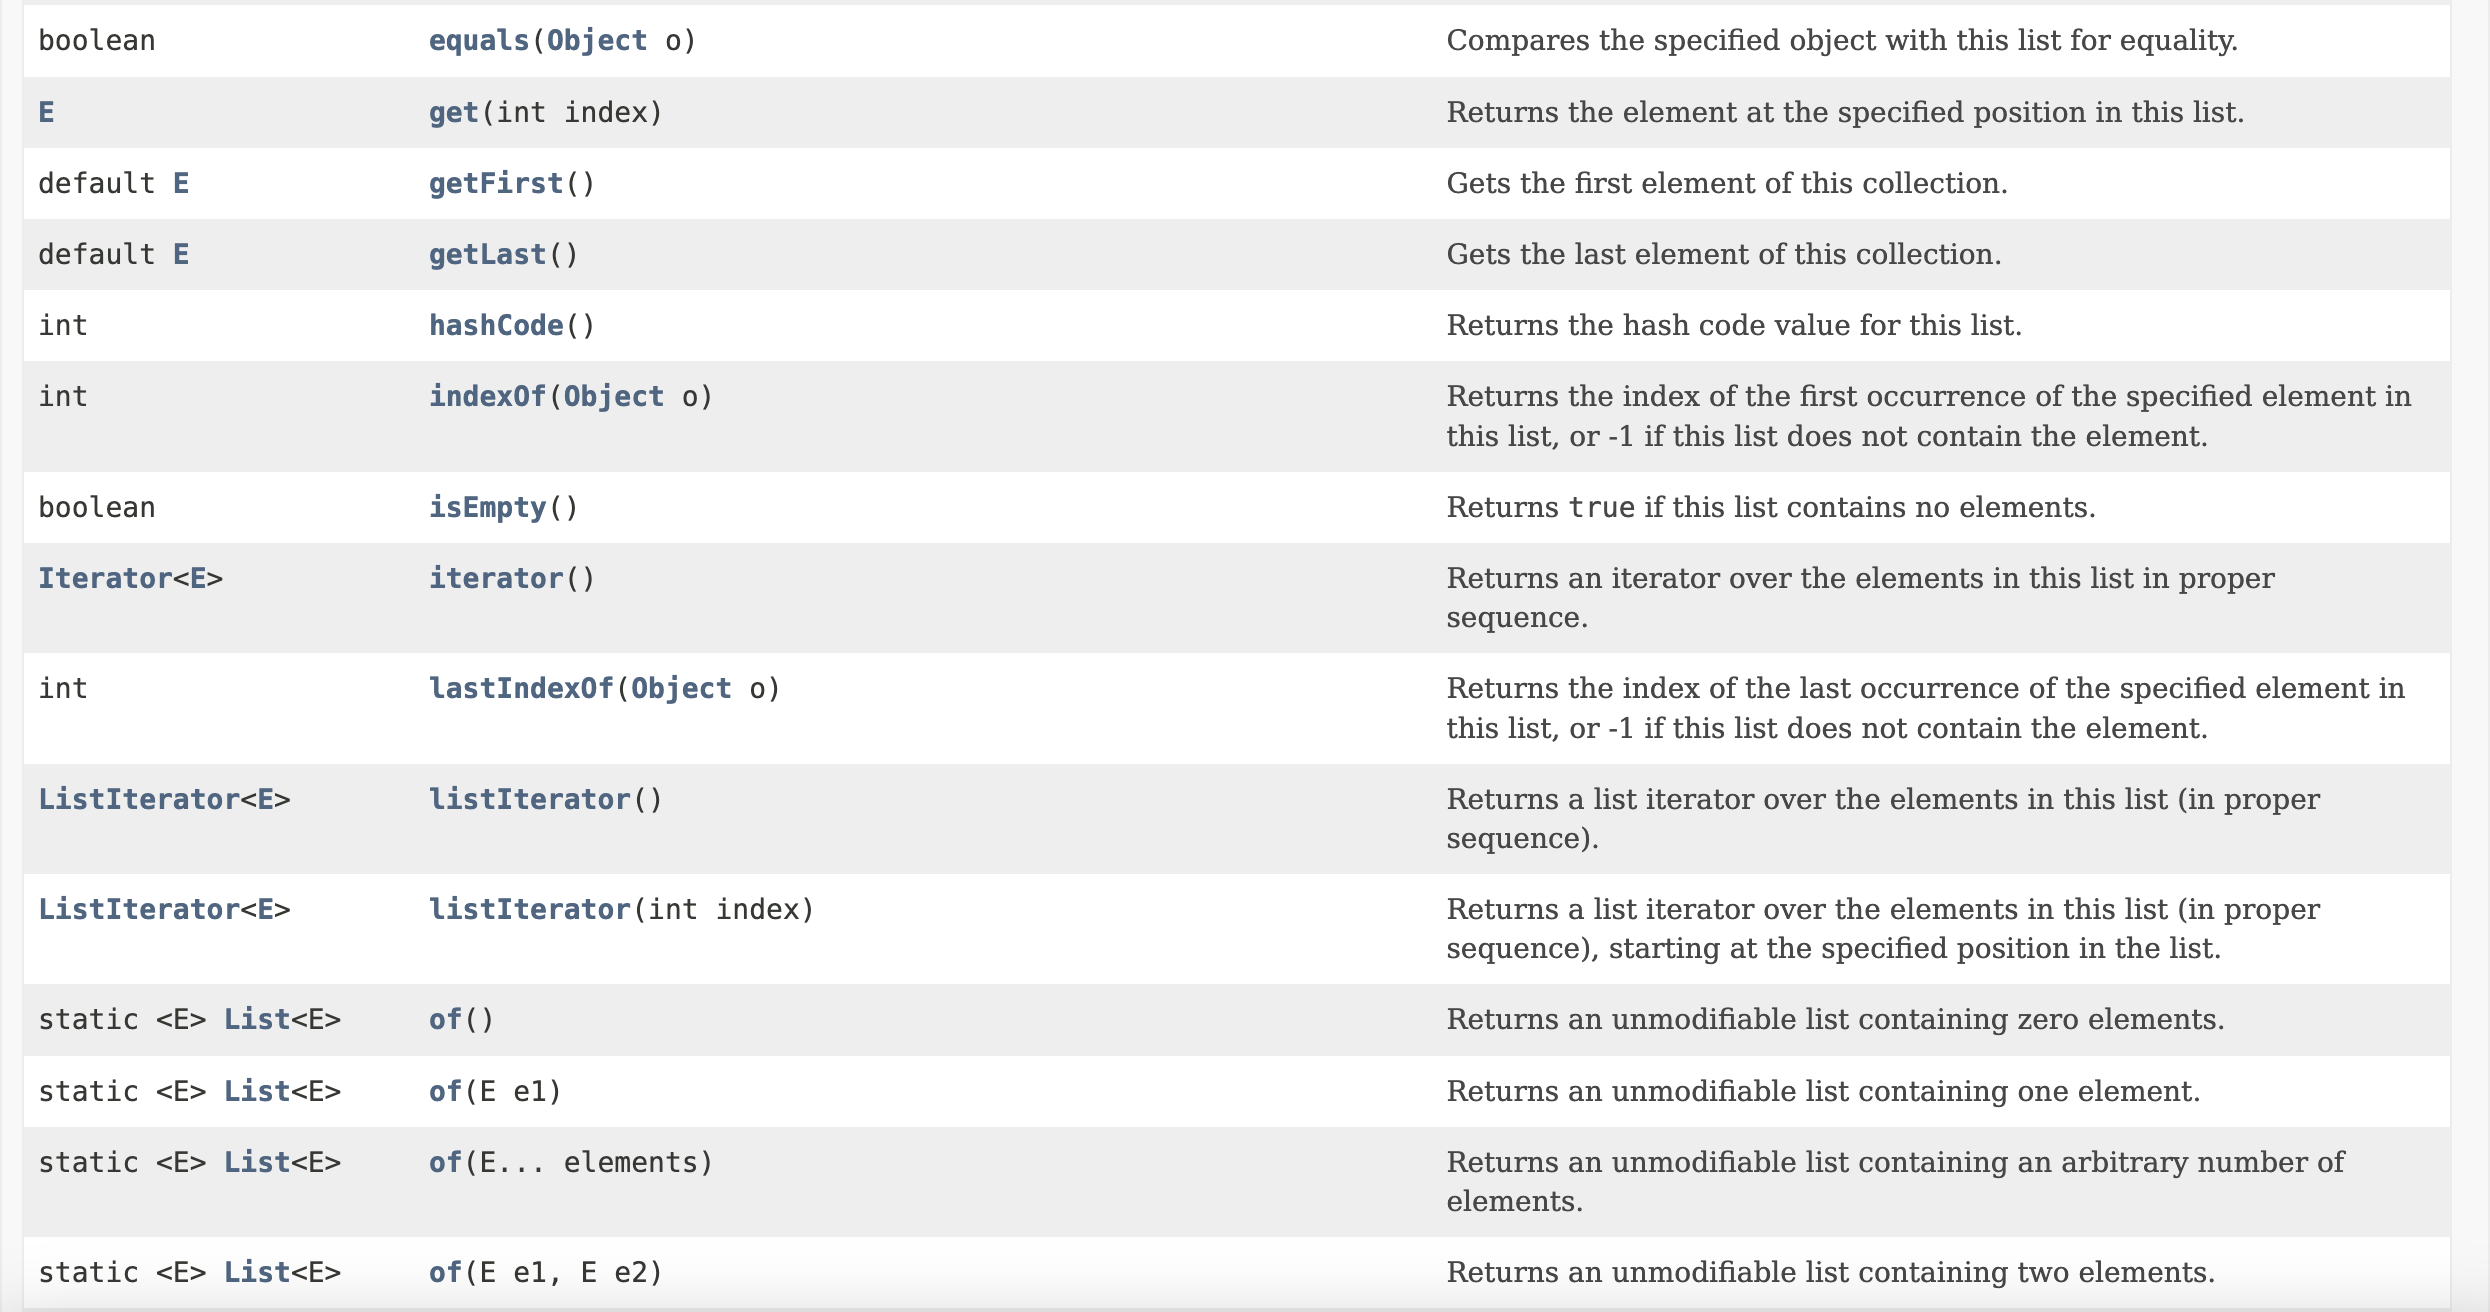Click the Object parameter type in indexOf
The image size is (2490, 1312).
pyautogui.click(x=614, y=397)
